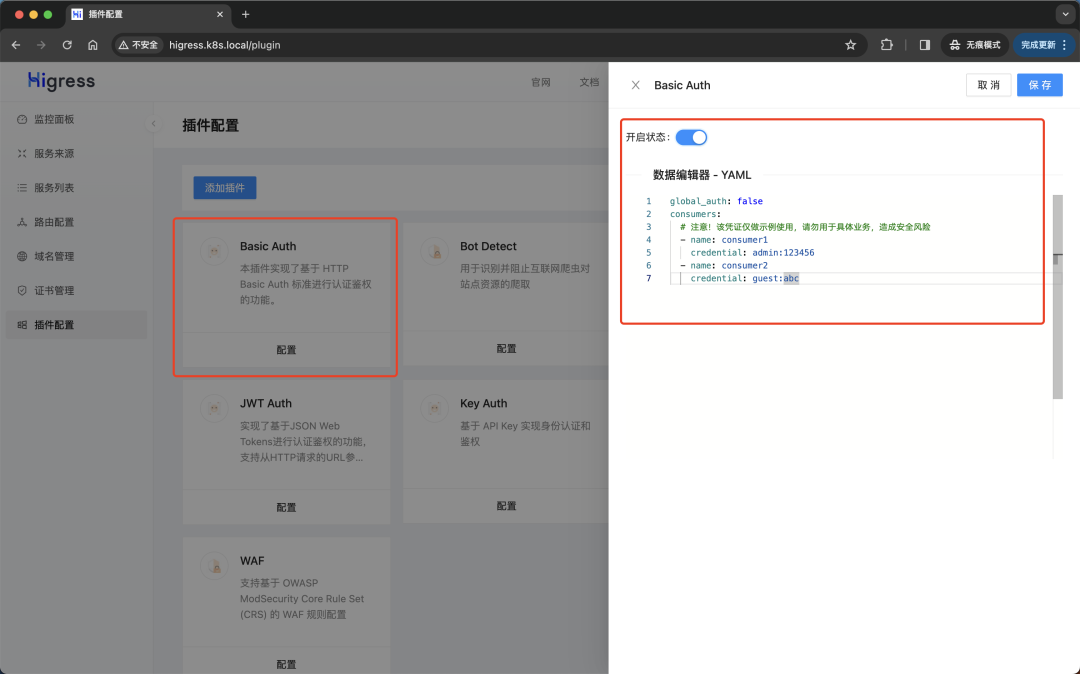Collapse the sidebar with the chevron
1080x674 pixels.
tap(154, 124)
